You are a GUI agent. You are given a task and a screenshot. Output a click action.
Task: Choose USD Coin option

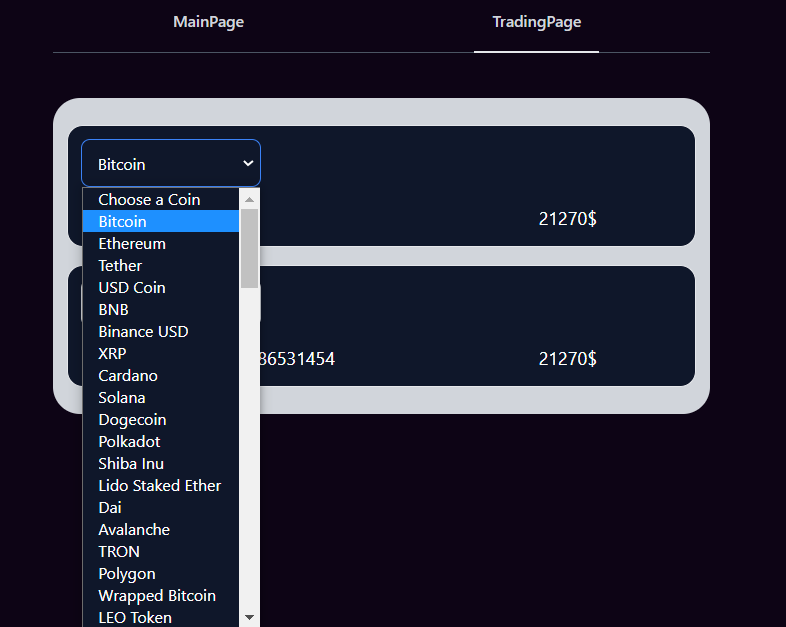tap(161, 287)
